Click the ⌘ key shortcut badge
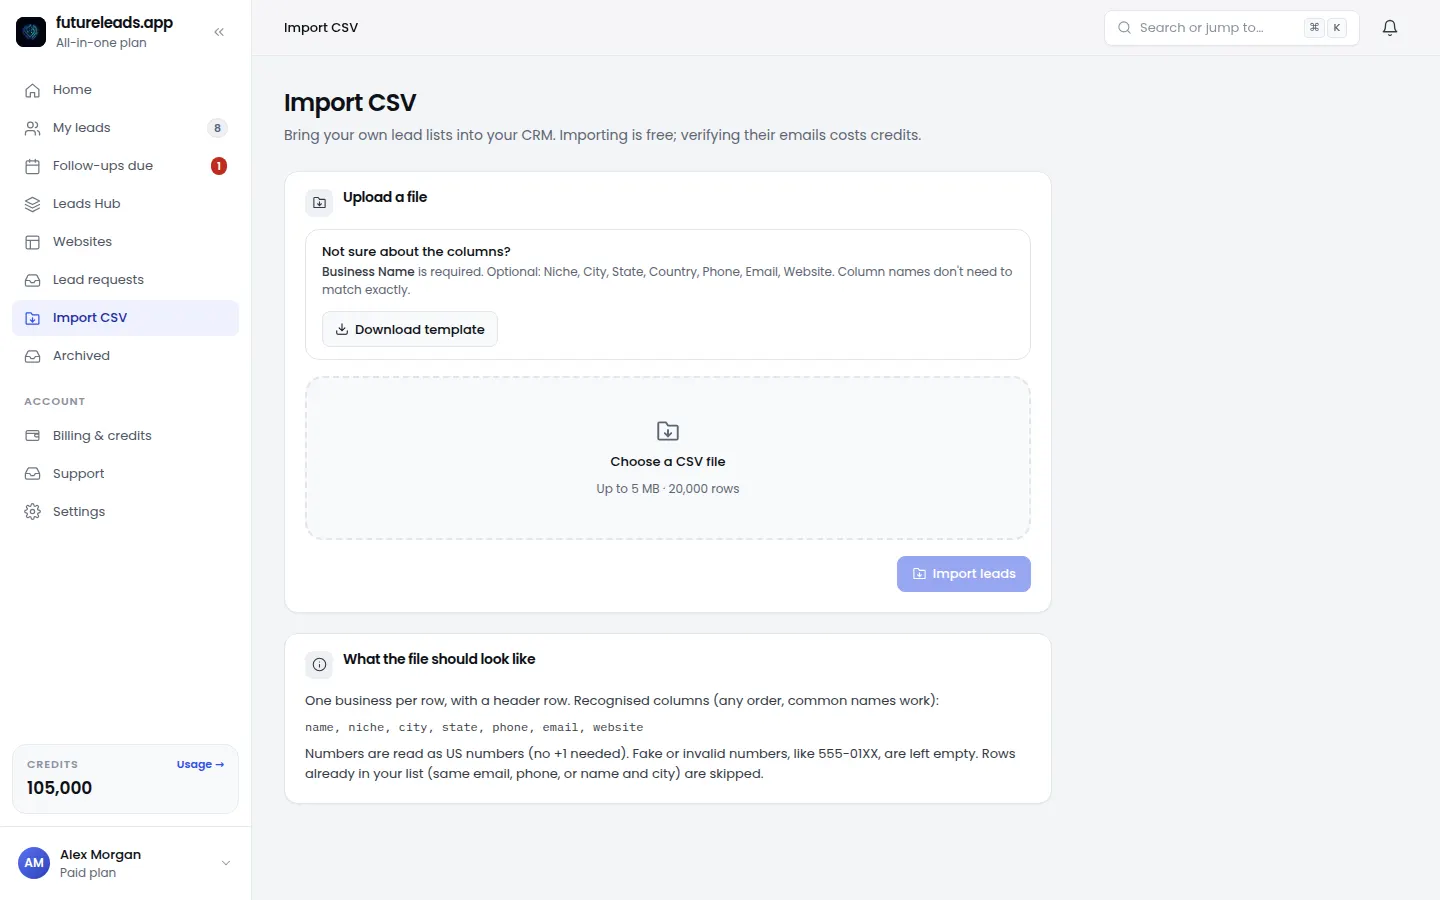 [x=1315, y=28]
